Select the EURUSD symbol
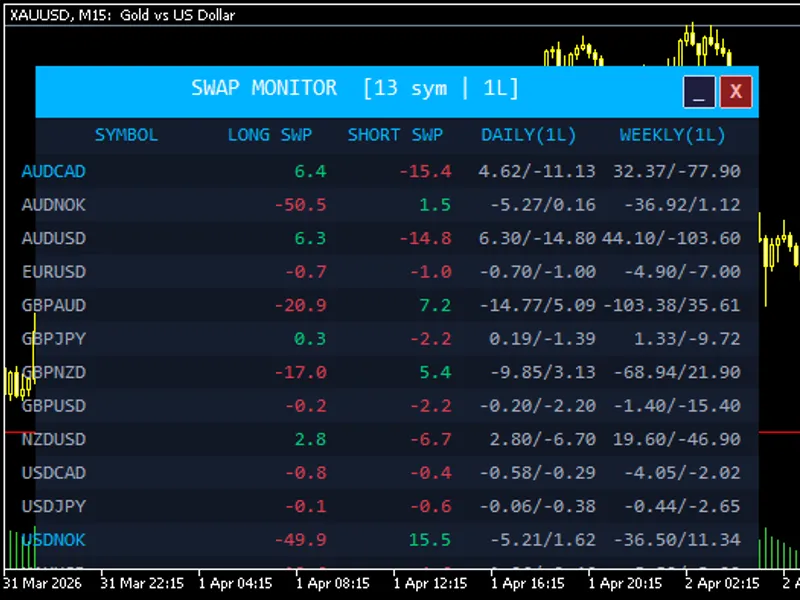The image size is (800, 600). [x=54, y=271]
